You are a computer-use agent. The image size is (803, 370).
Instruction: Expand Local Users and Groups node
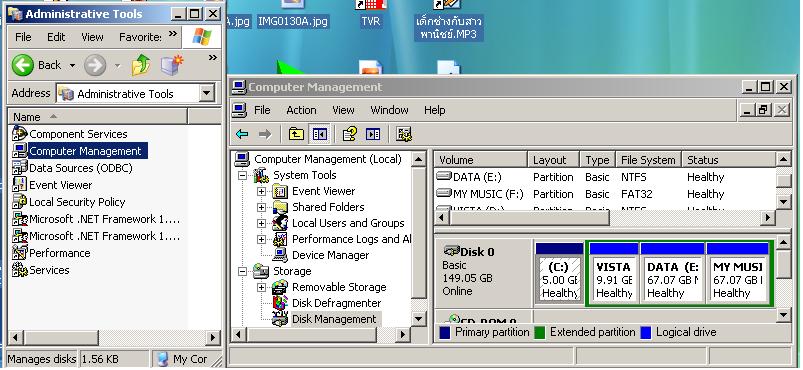[261, 223]
